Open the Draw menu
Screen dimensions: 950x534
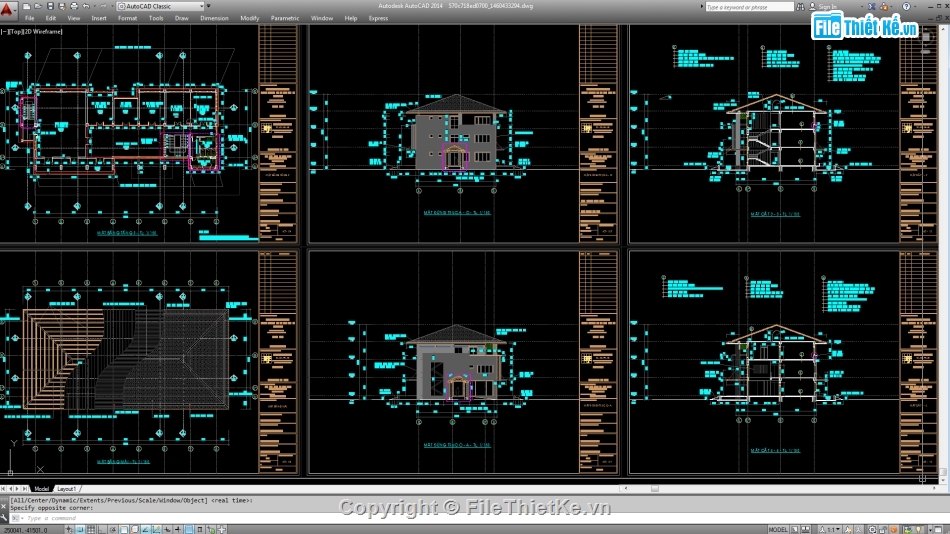click(x=181, y=18)
